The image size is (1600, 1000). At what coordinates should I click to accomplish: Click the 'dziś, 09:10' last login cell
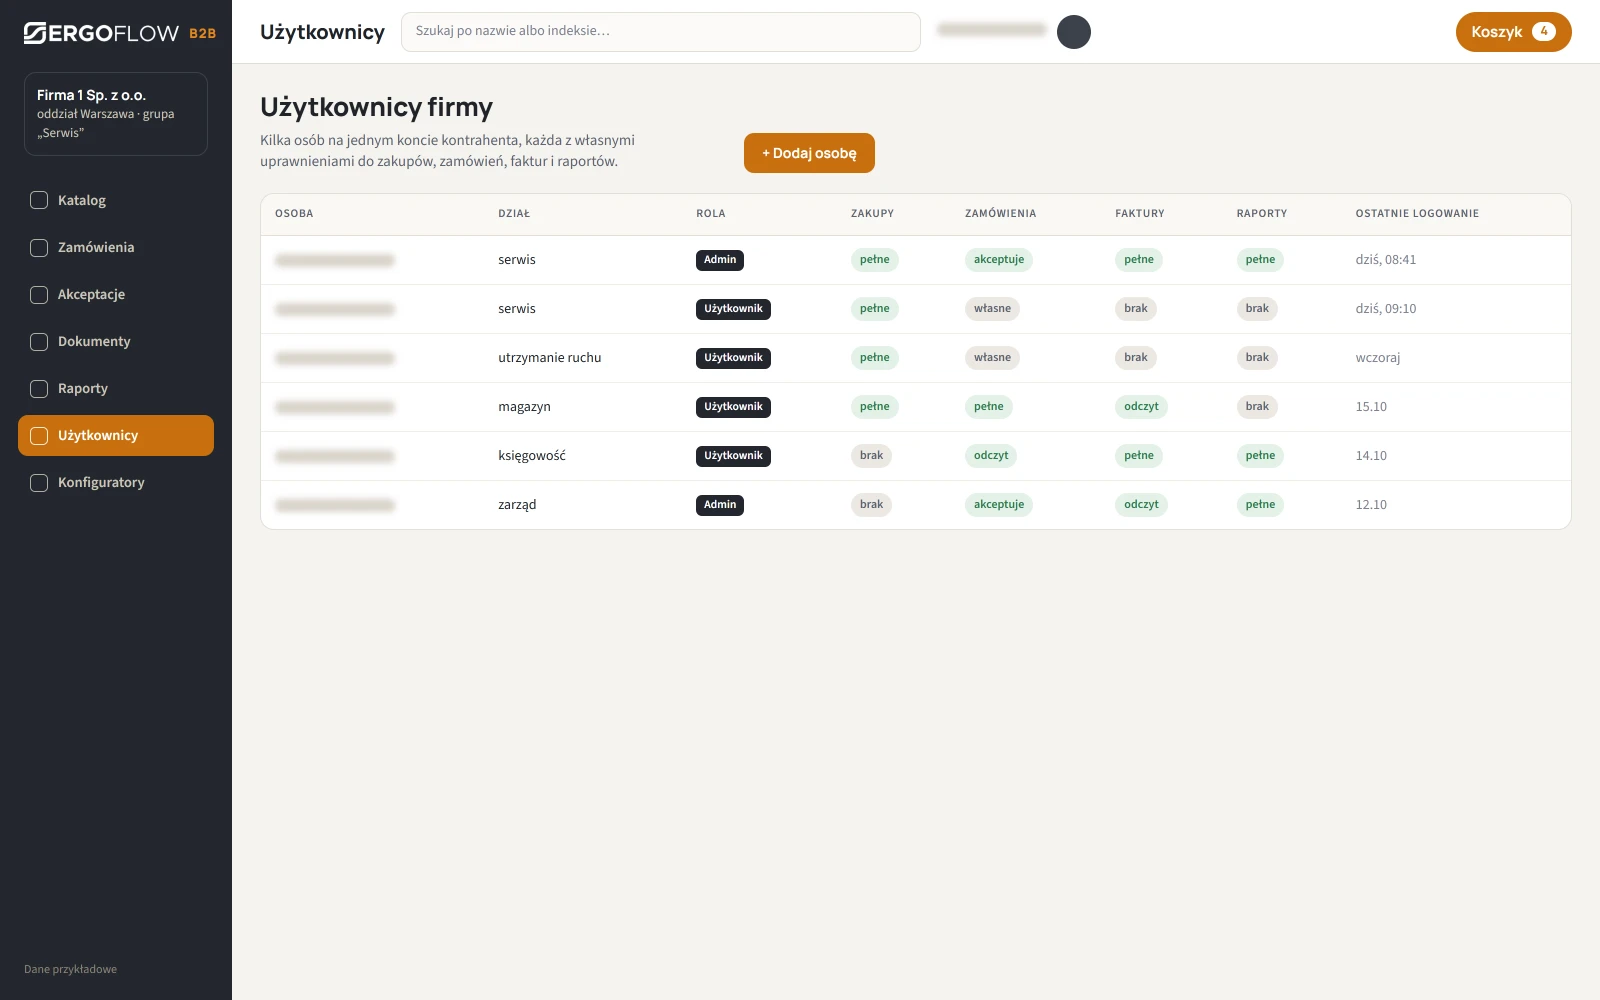coord(1386,309)
